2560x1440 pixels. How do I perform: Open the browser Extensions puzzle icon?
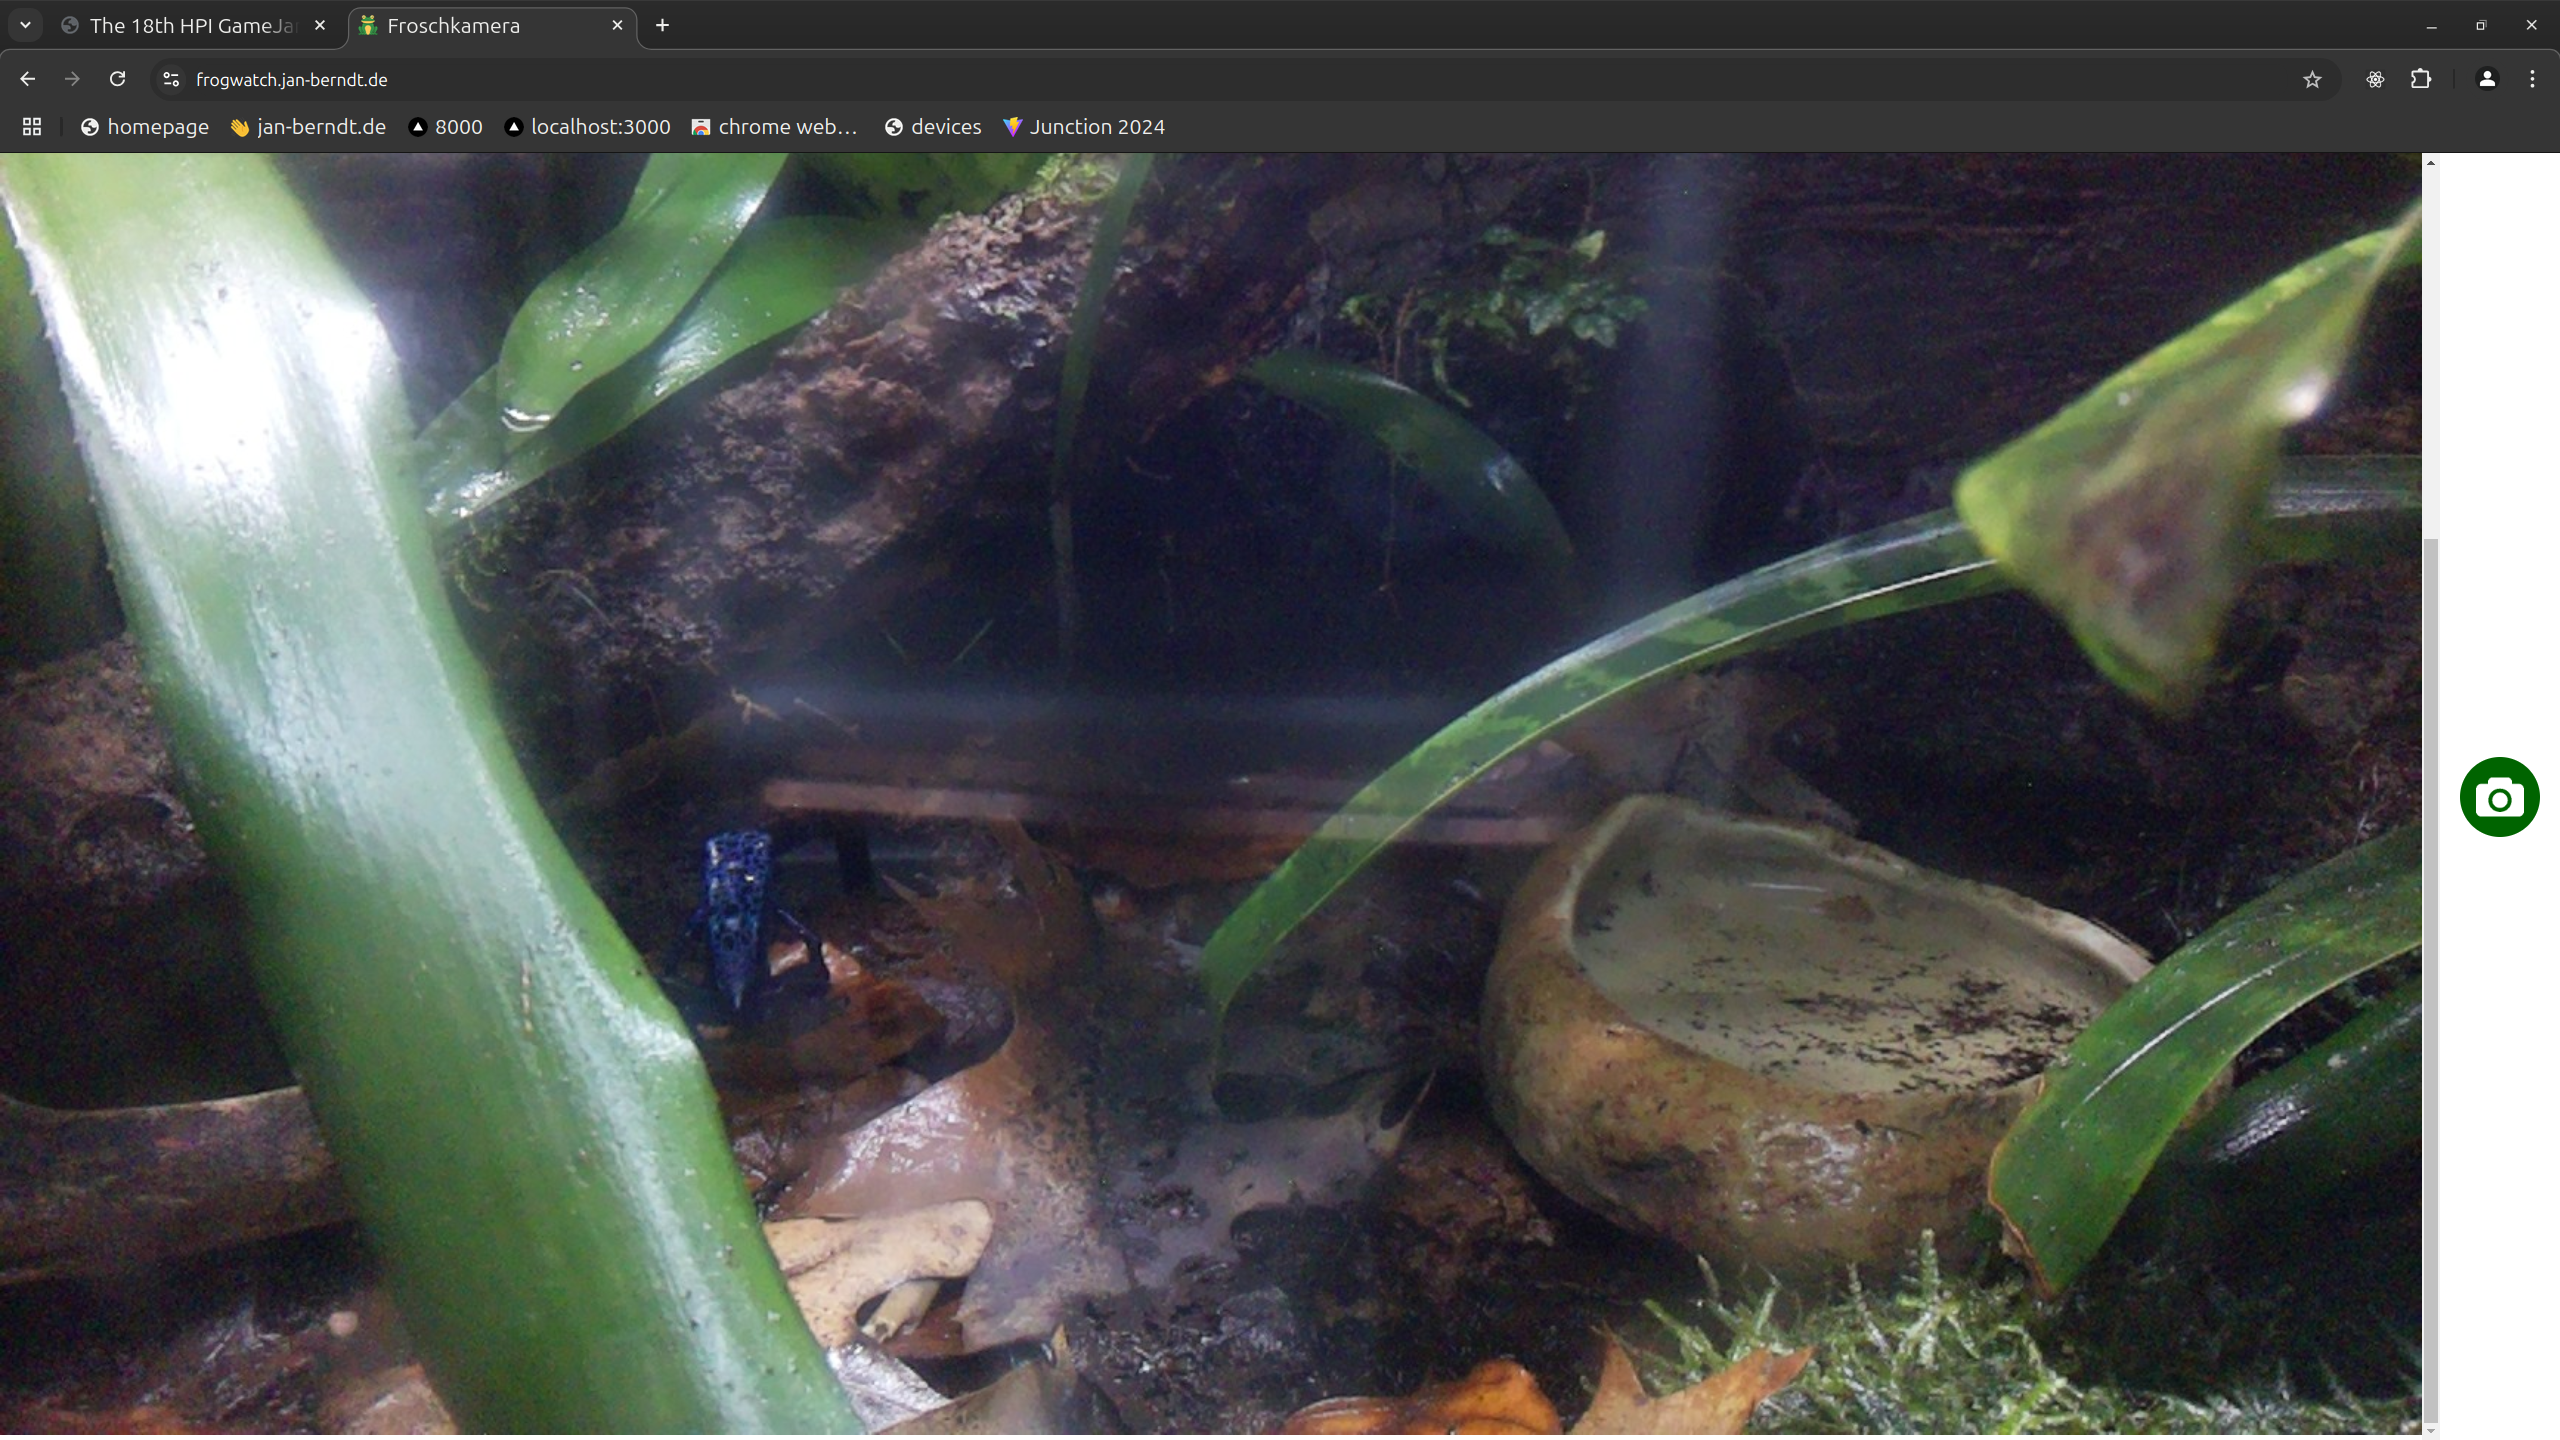pos(2421,79)
